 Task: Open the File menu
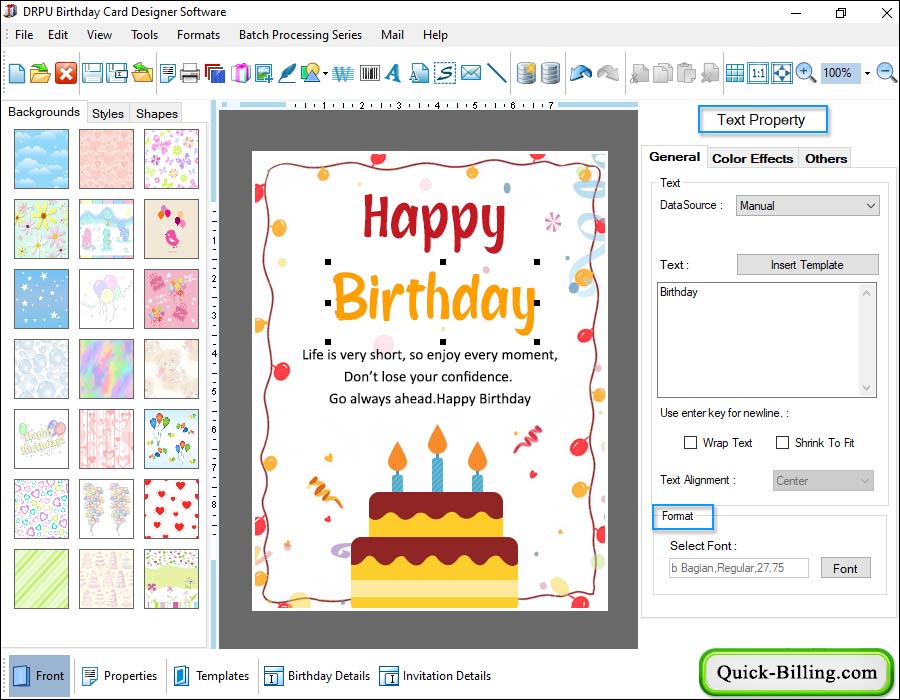(x=24, y=35)
